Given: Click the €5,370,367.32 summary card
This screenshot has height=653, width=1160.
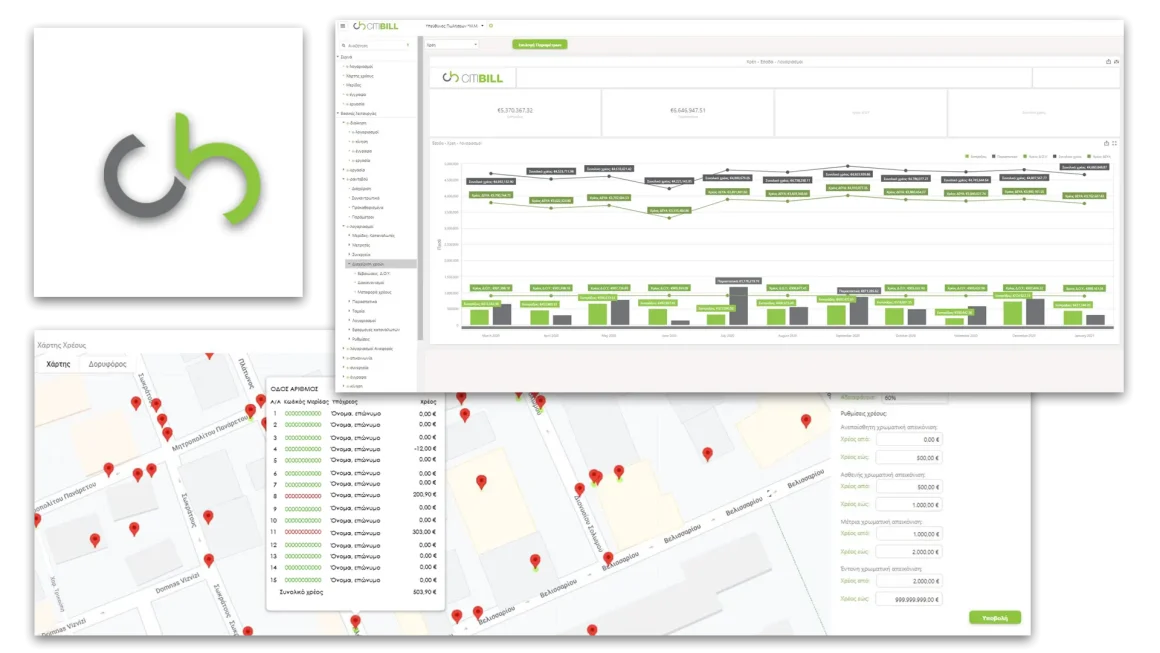Looking at the screenshot, I should click(515, 112).
